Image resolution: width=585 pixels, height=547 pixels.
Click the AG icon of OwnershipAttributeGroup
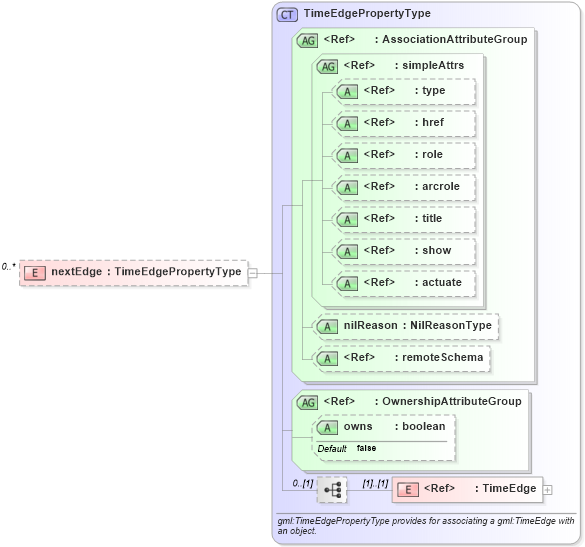307,403
